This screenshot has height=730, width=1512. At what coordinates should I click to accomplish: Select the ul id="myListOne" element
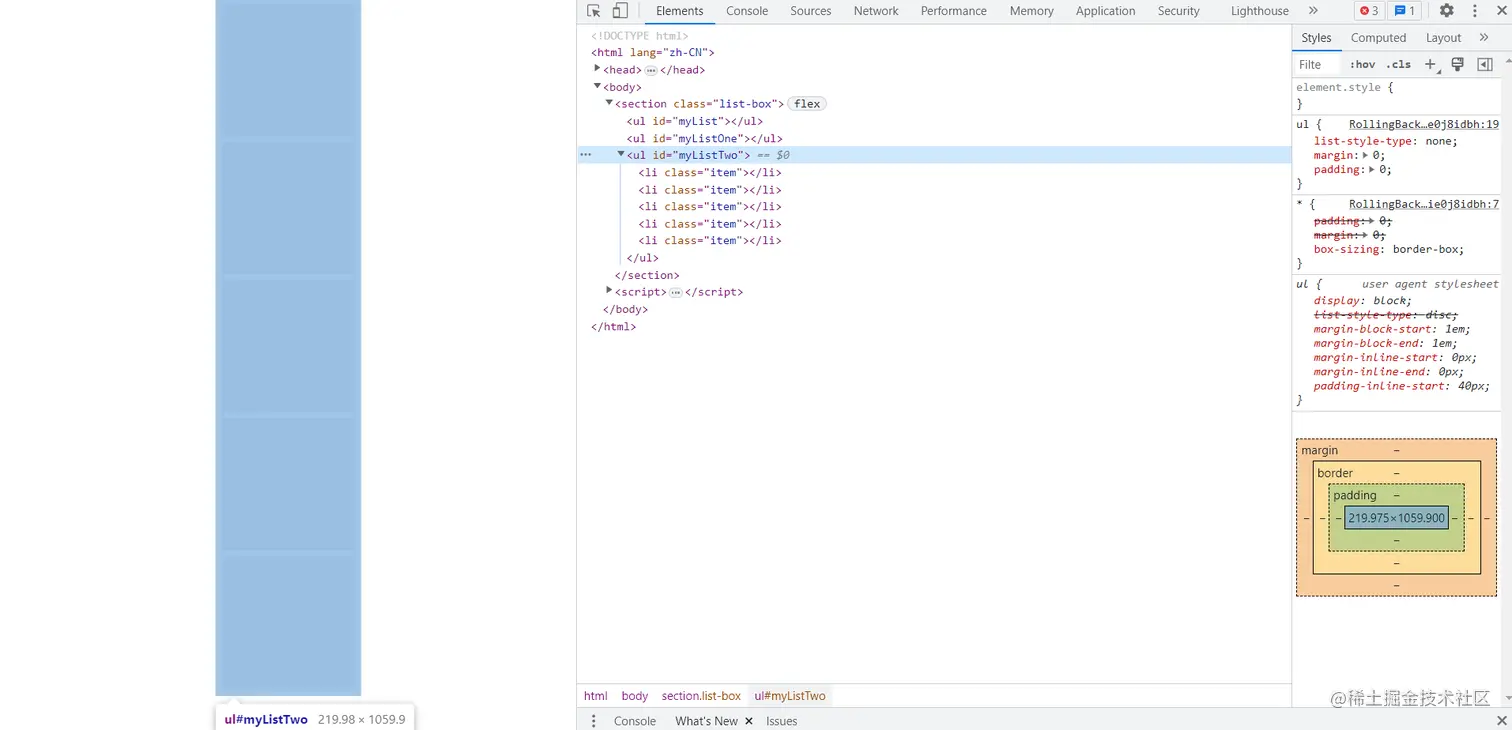tap(705, 138)
